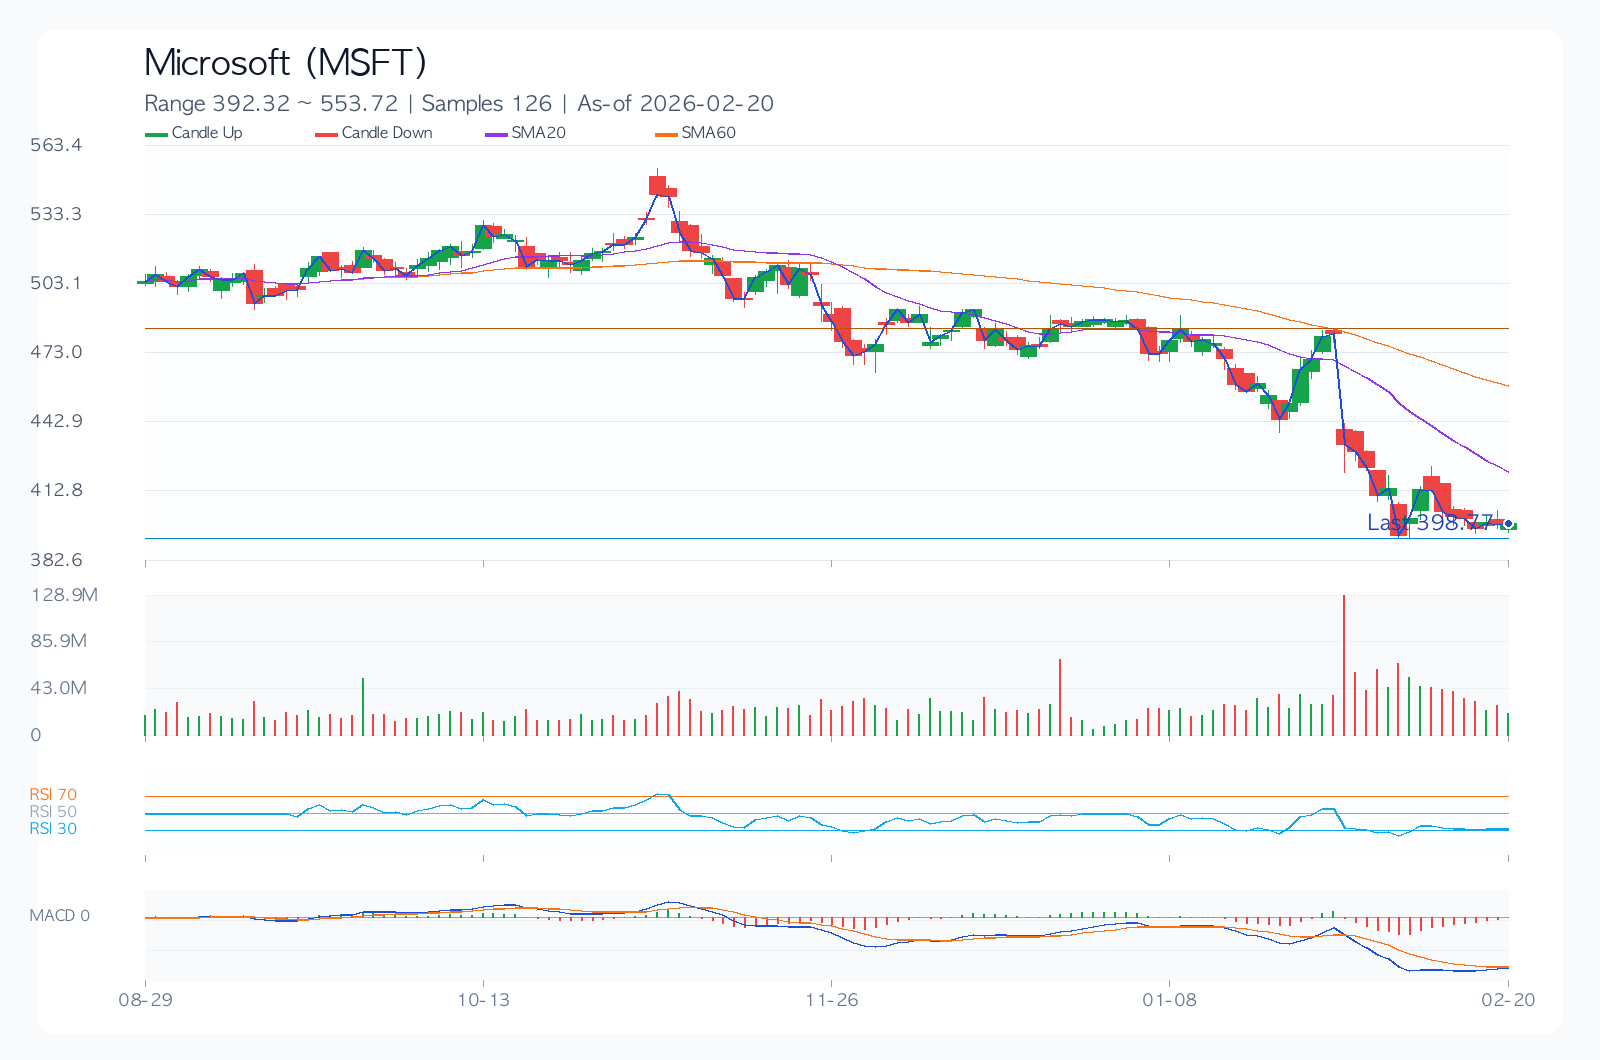Viewport: 1600px width, 1060px height.
Task: Click the RSI 30 threshold label
Action: 53,829
